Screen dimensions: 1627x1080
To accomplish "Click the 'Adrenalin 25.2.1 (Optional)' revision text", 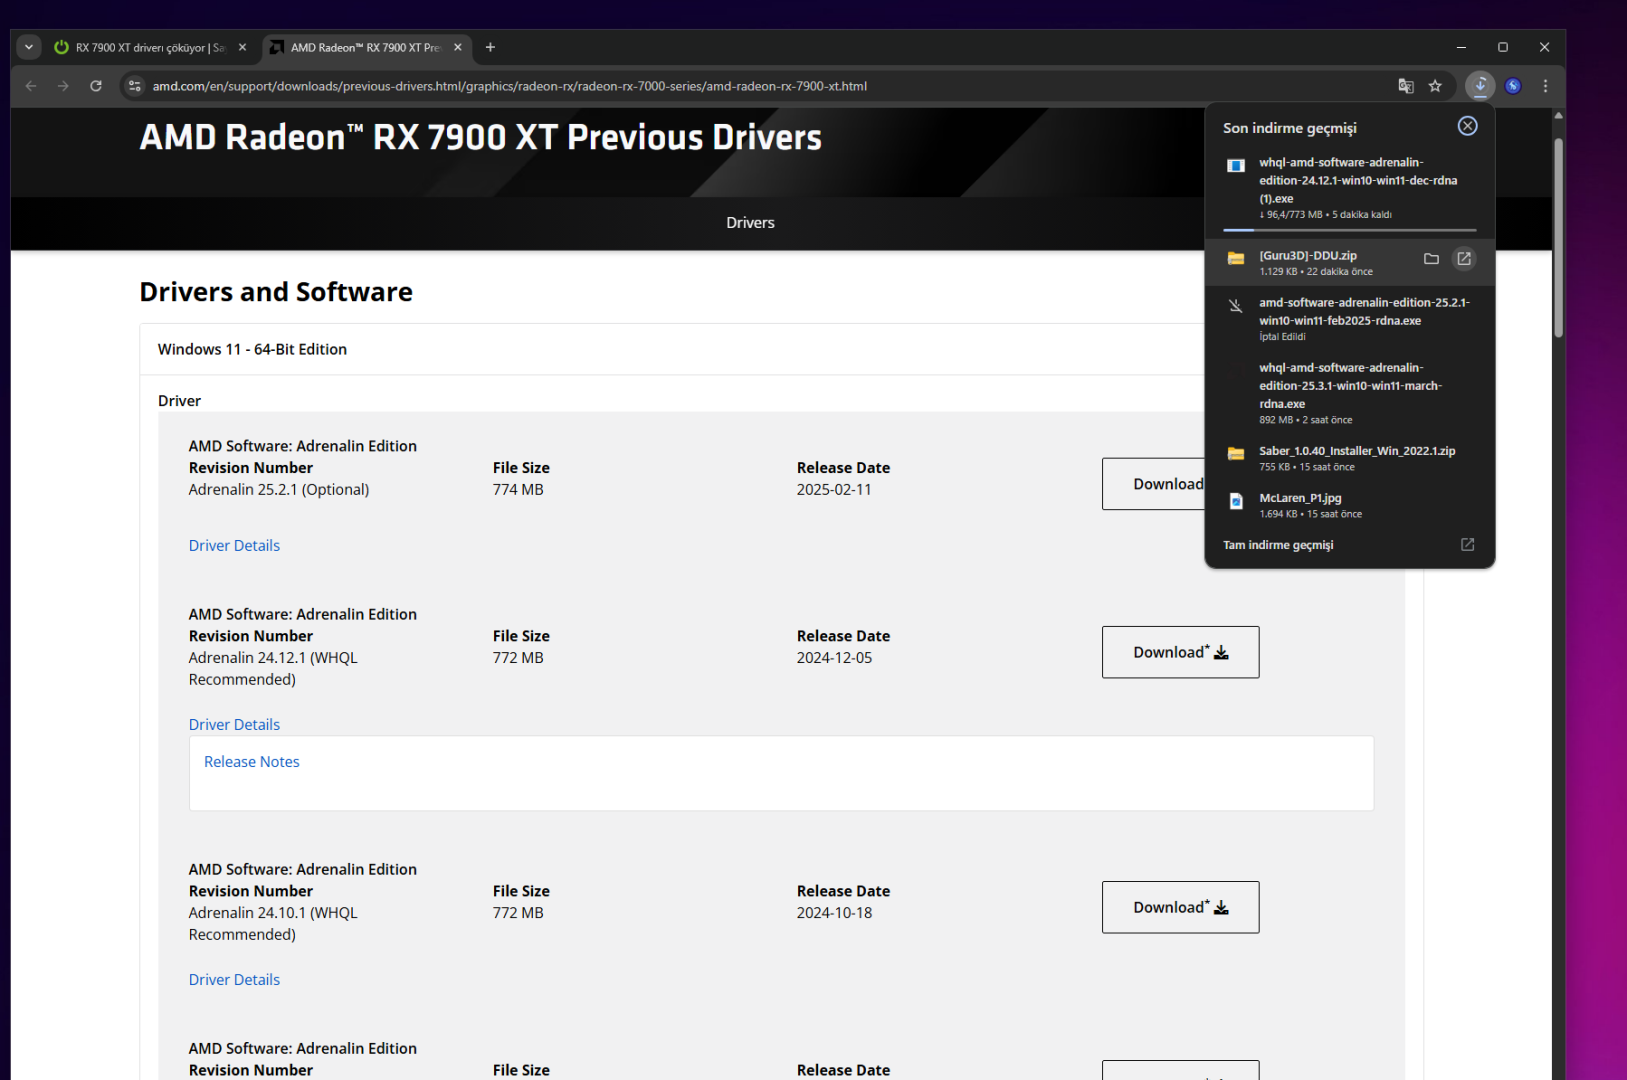I will tap(279, 490).
